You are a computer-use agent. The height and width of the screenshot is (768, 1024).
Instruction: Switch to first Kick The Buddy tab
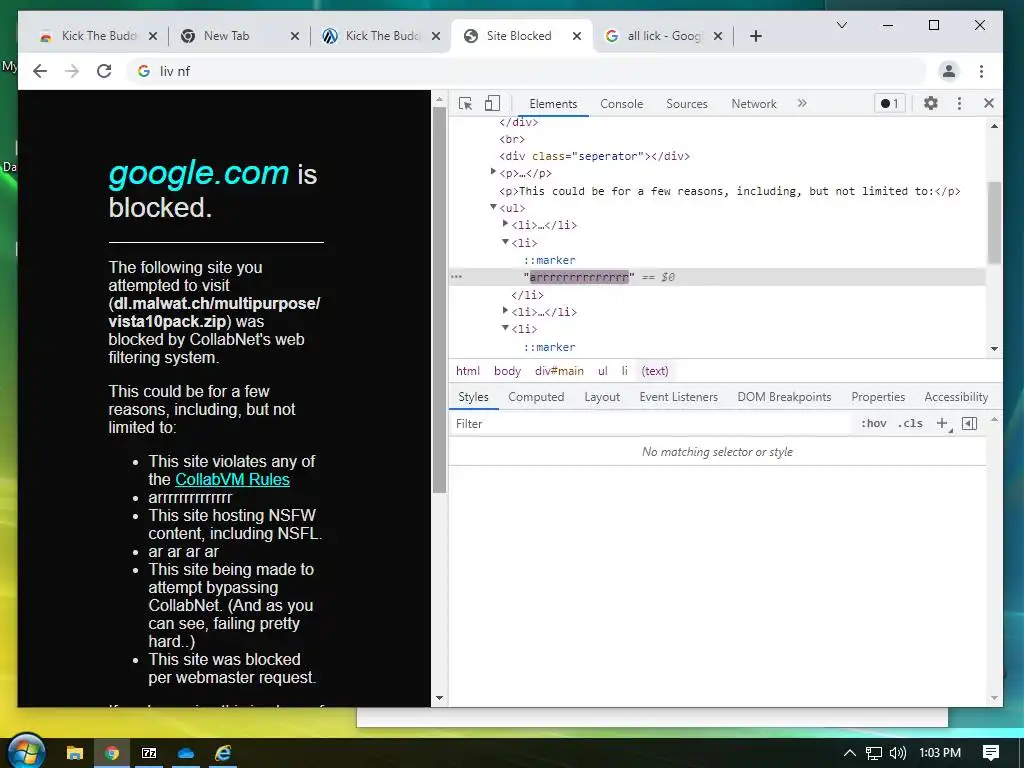(x=98, y=36)
